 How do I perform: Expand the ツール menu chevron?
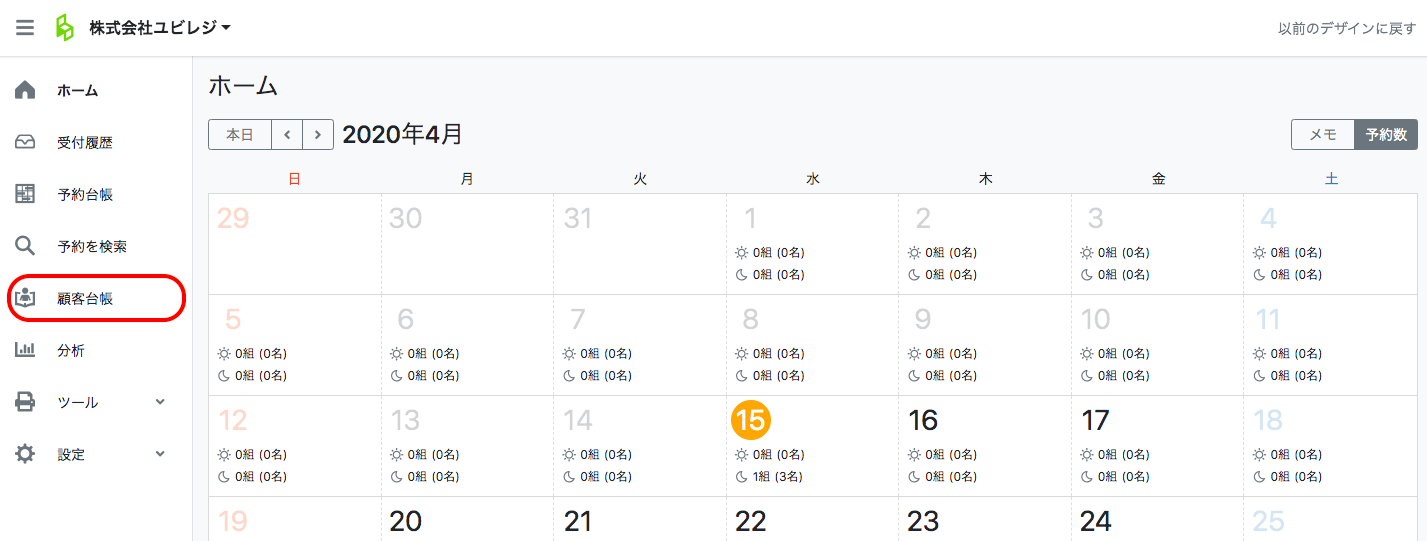[x=160, y=402]
